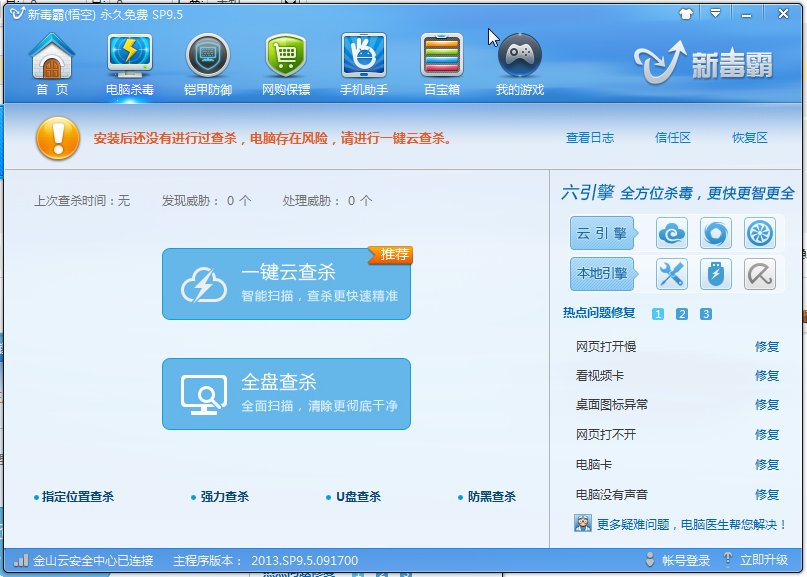
Task: Click 修复 for 电脑没有声音
Action: point(767,495)
